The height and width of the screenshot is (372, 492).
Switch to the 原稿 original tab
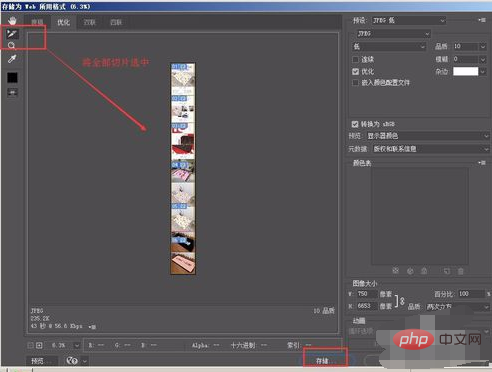coord(37,22)
